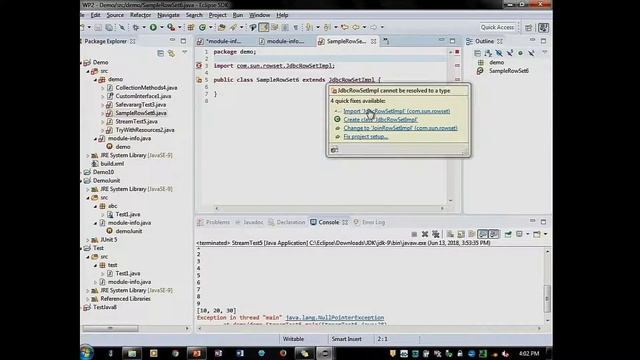Open the Navigate menu
Screen dimensions: 640x360
click(168, 15)
